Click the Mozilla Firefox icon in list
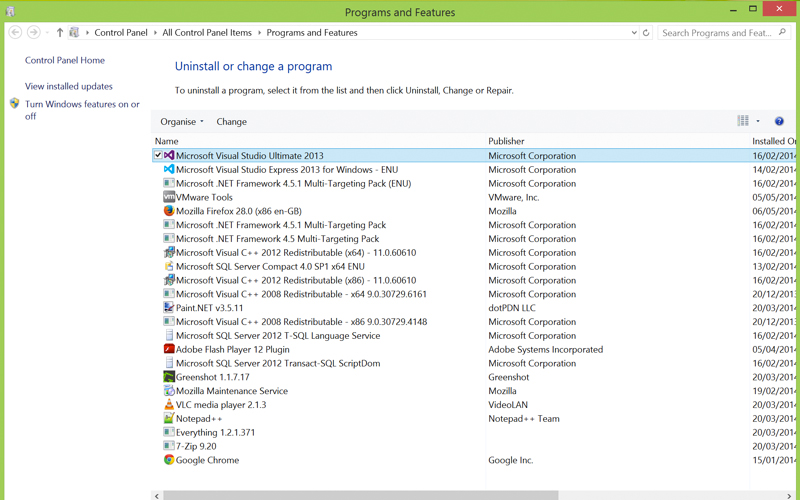Image resolution: width=800 pixels, height=500 pixels. point(169,211)
